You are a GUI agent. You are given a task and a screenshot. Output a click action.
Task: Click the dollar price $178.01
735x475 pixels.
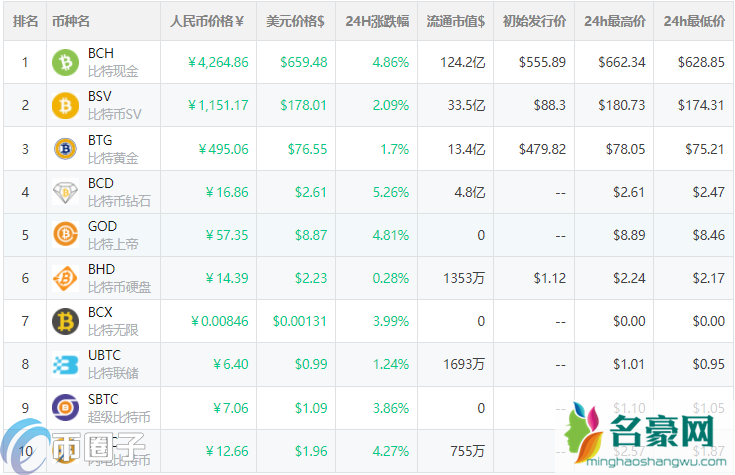point(303,106)
